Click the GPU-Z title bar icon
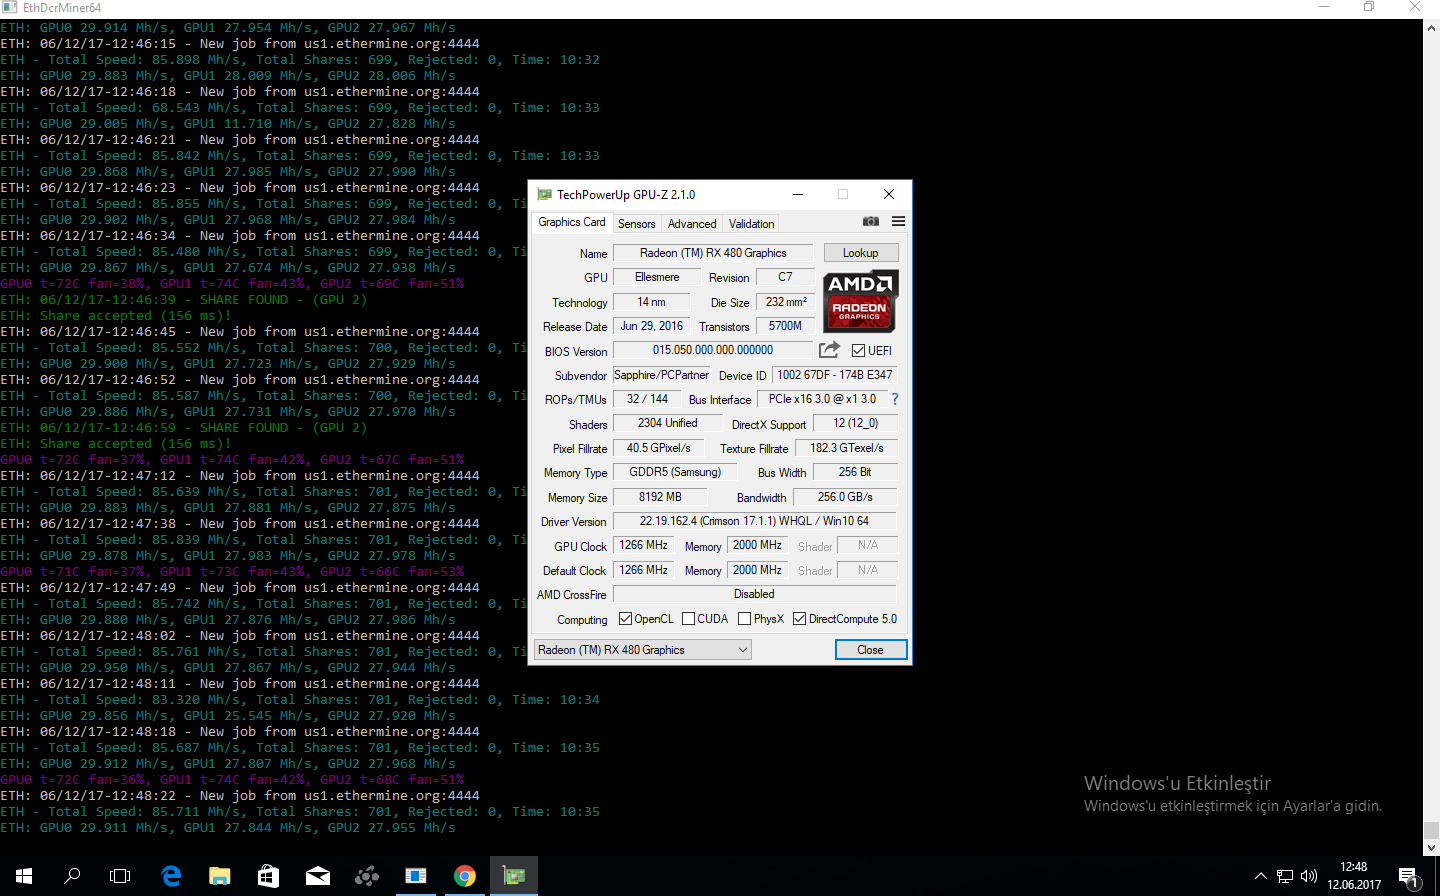The height and width of the screenshot is (896, 1440). (x=544, y=194)
